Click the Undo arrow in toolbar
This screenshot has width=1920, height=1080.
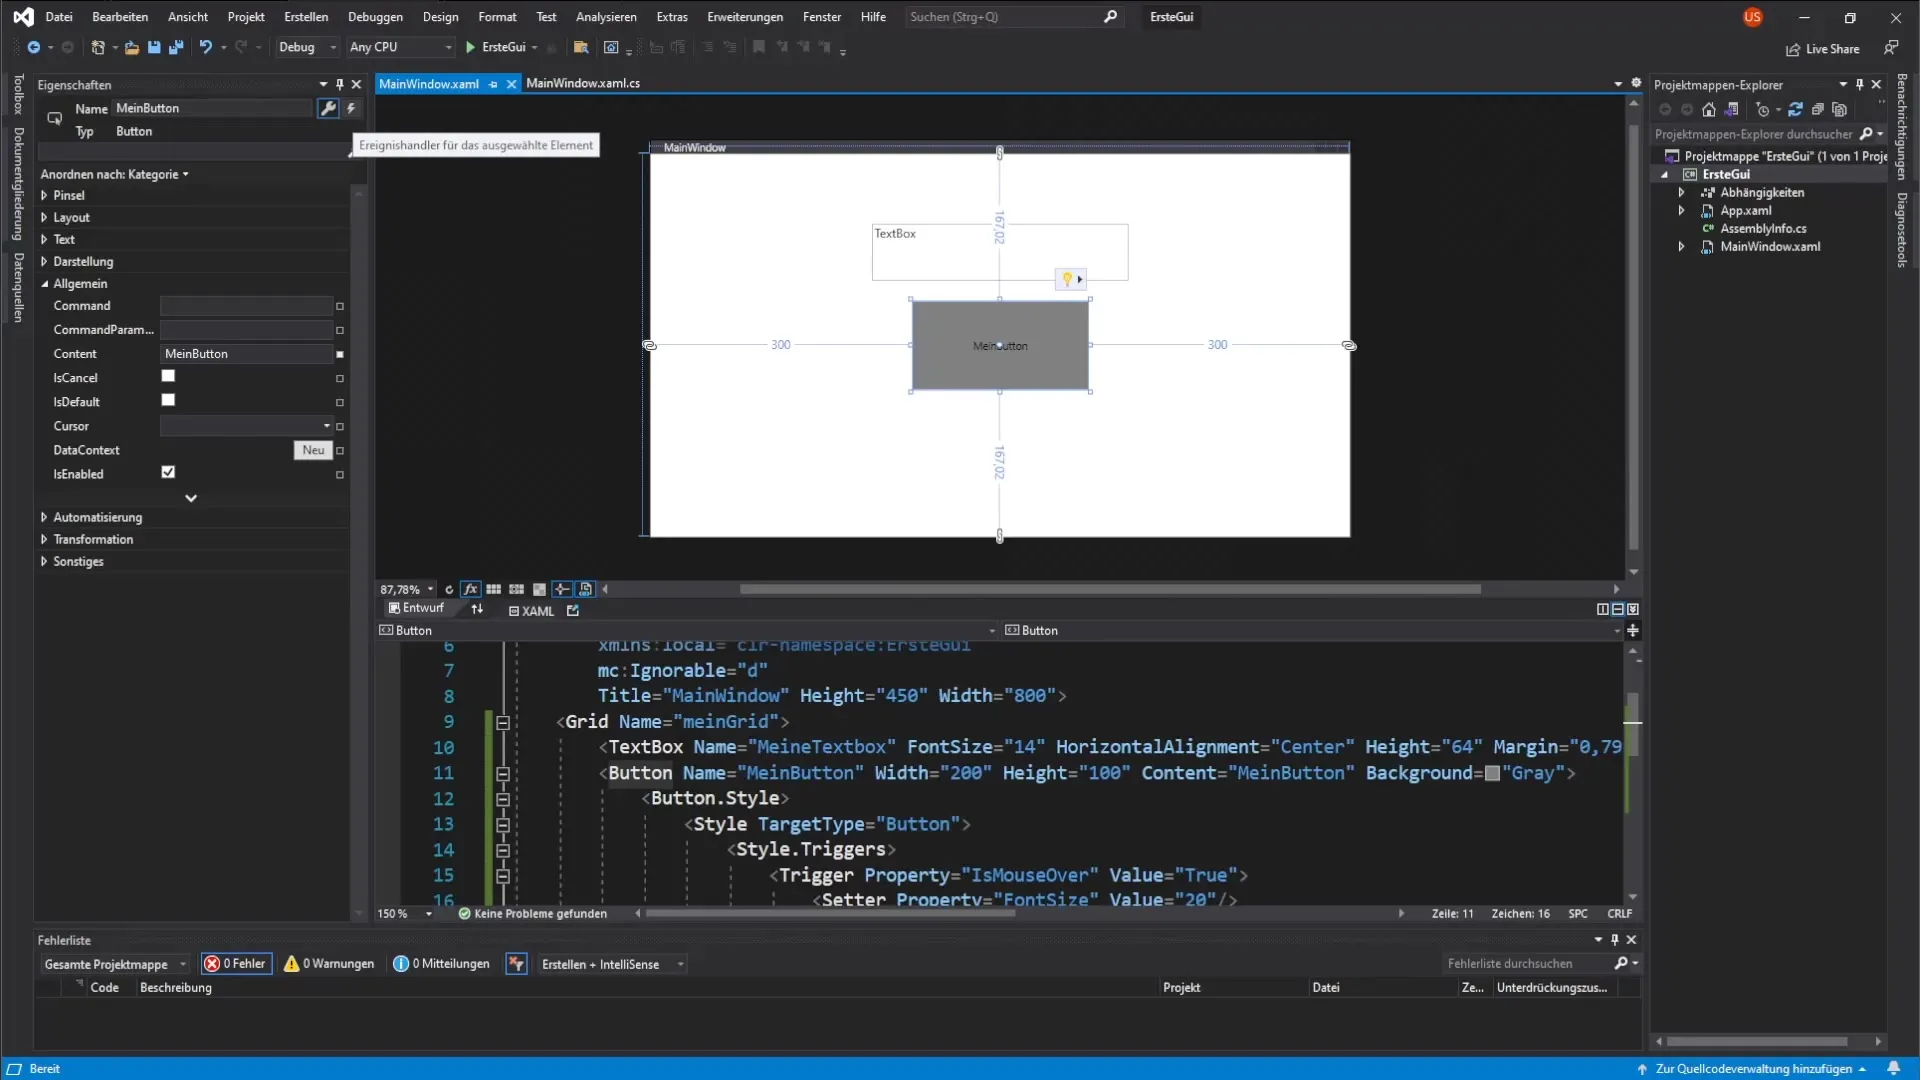pos(205,47)
